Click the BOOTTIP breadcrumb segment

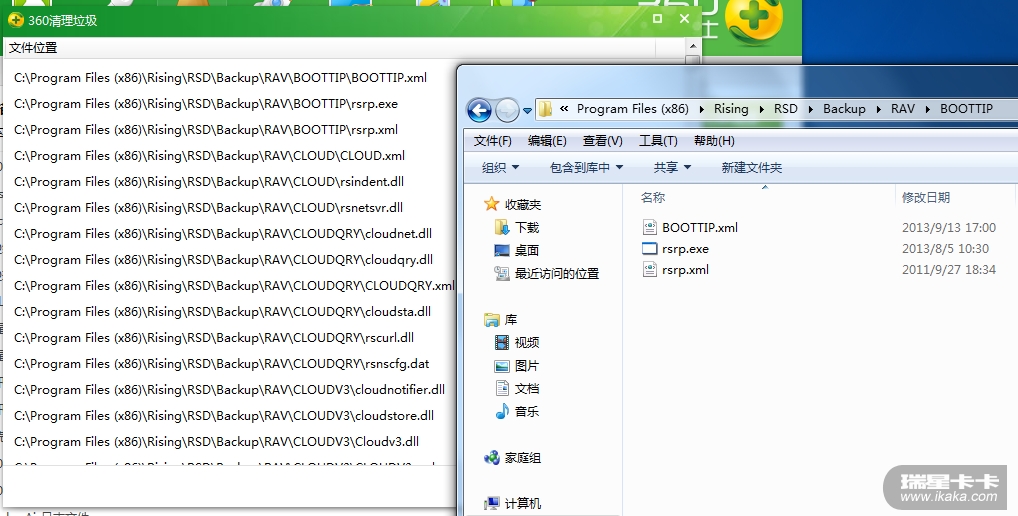pos(966,108)
